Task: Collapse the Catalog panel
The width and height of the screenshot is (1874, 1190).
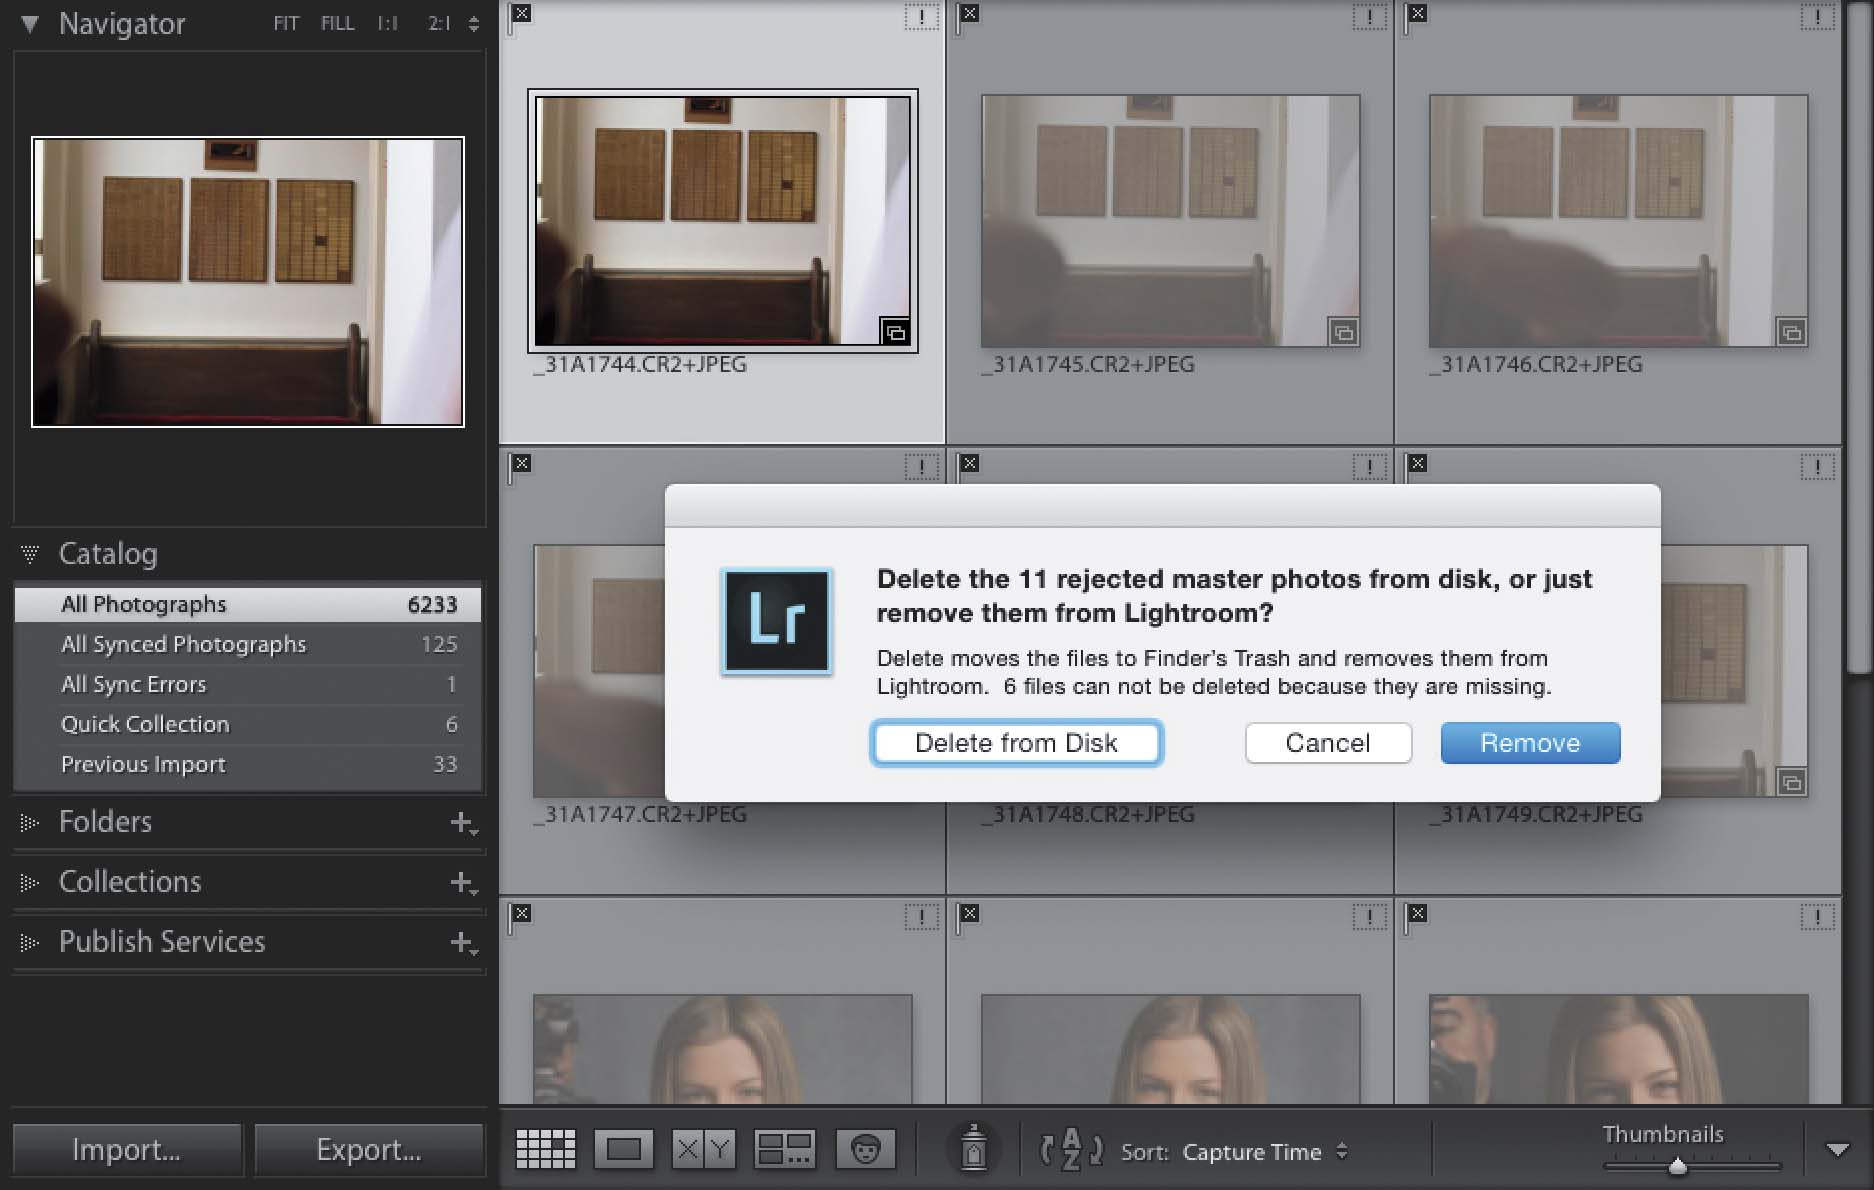Action: [x=30, y=554]
